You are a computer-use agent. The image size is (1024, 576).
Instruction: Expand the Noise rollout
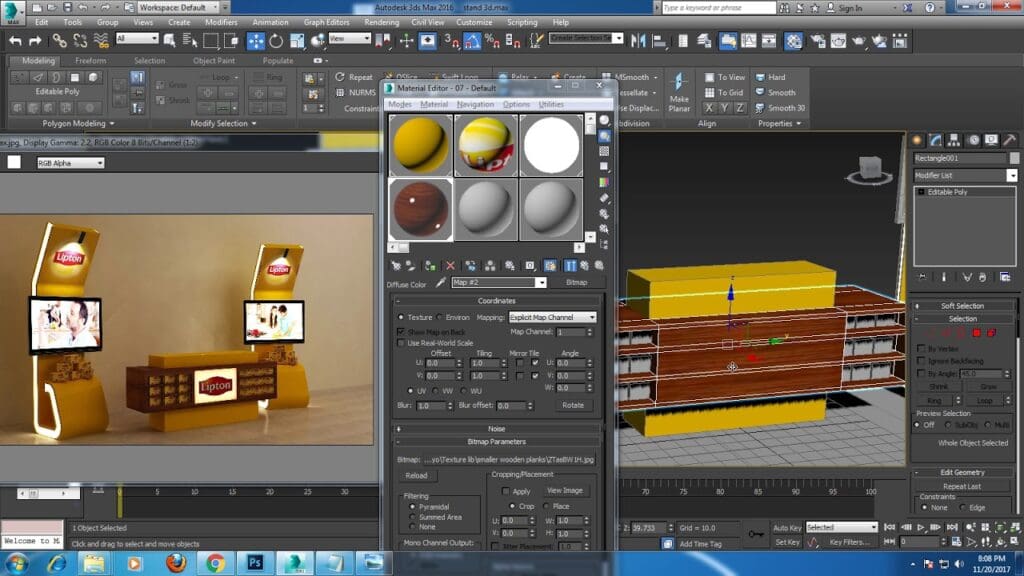tap(497, 429)
